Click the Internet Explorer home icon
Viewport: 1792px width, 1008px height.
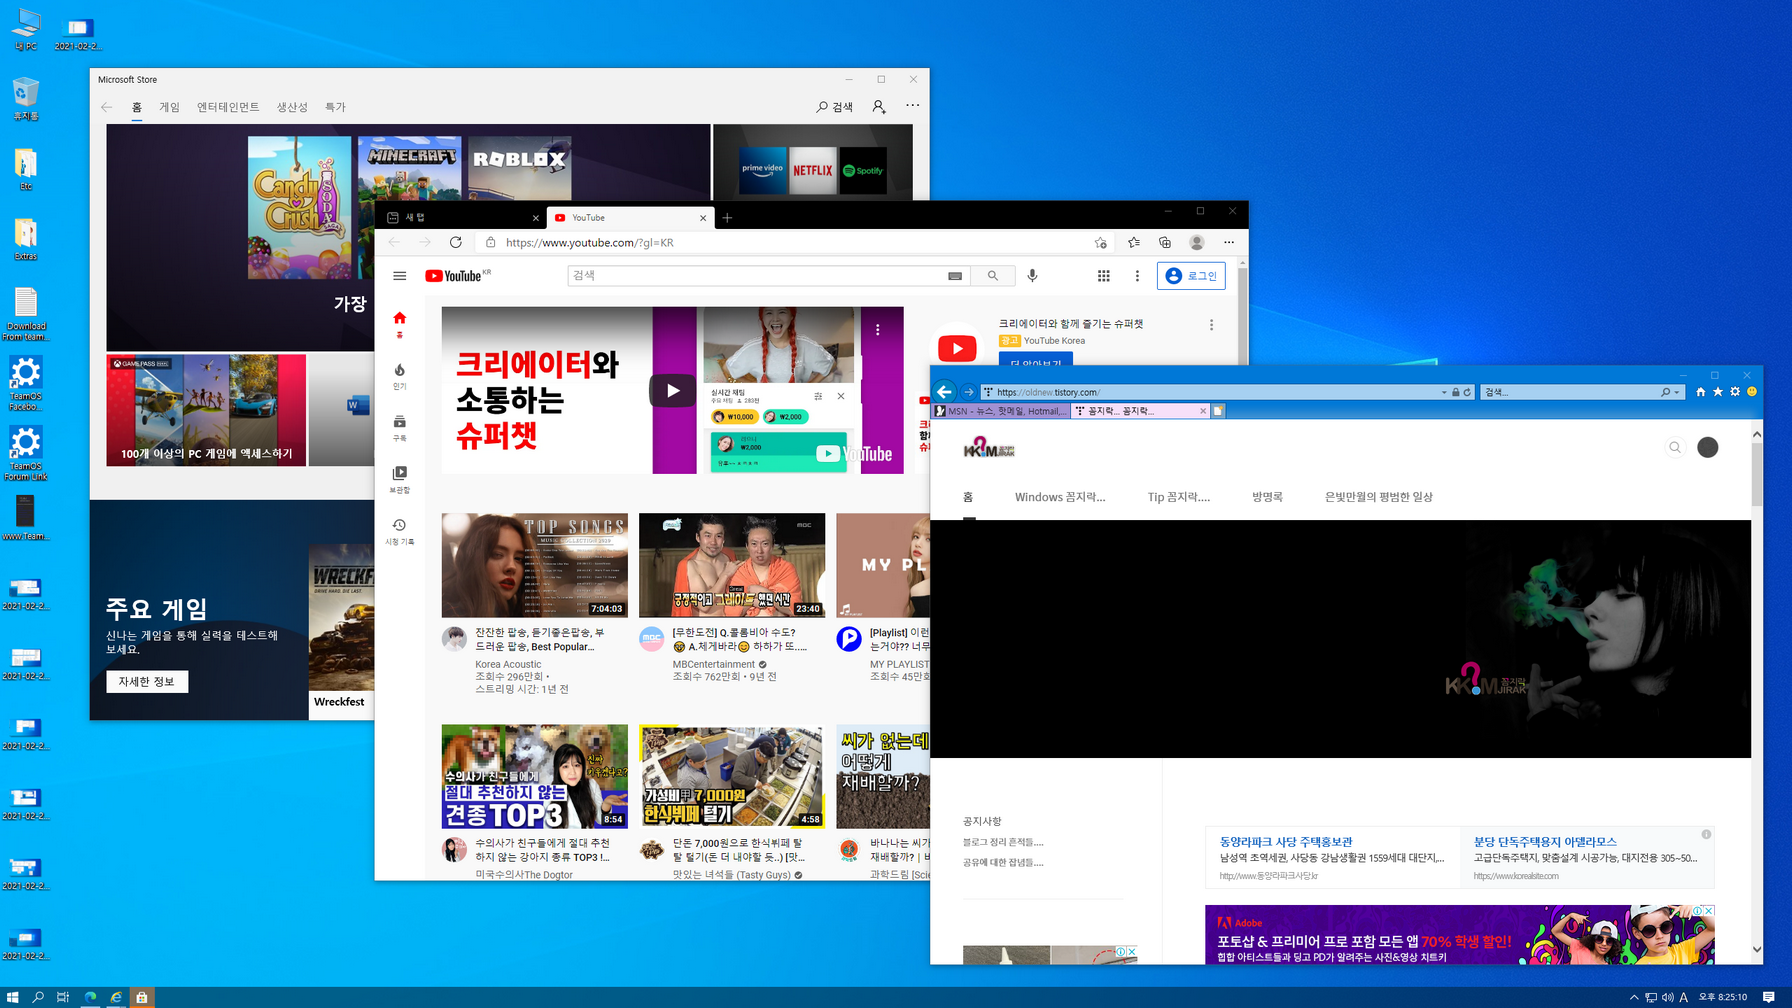point(1700,392)
